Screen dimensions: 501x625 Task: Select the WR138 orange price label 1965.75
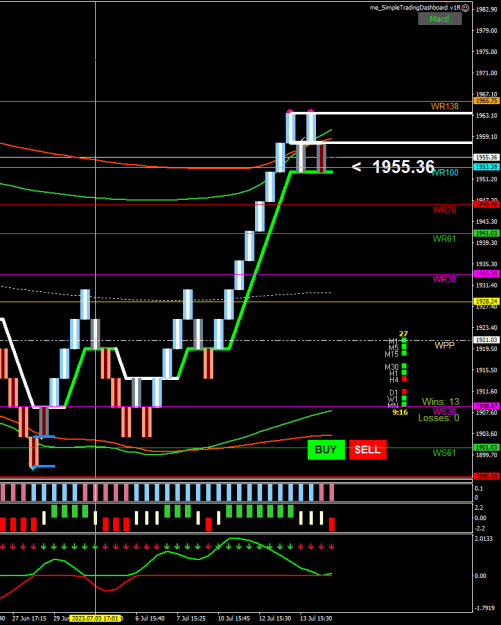pyautogui.click(x=486, y=101)
